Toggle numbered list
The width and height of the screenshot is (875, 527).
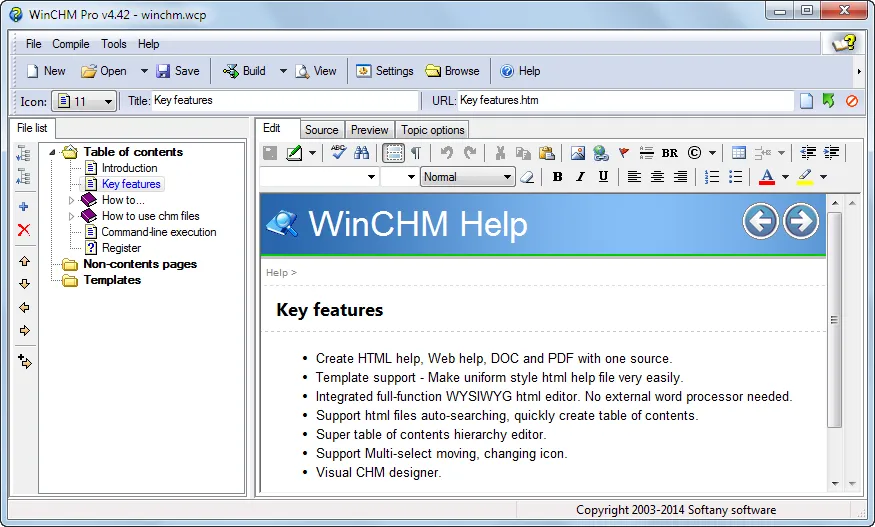pyautogui.click(x=711, y=177)
